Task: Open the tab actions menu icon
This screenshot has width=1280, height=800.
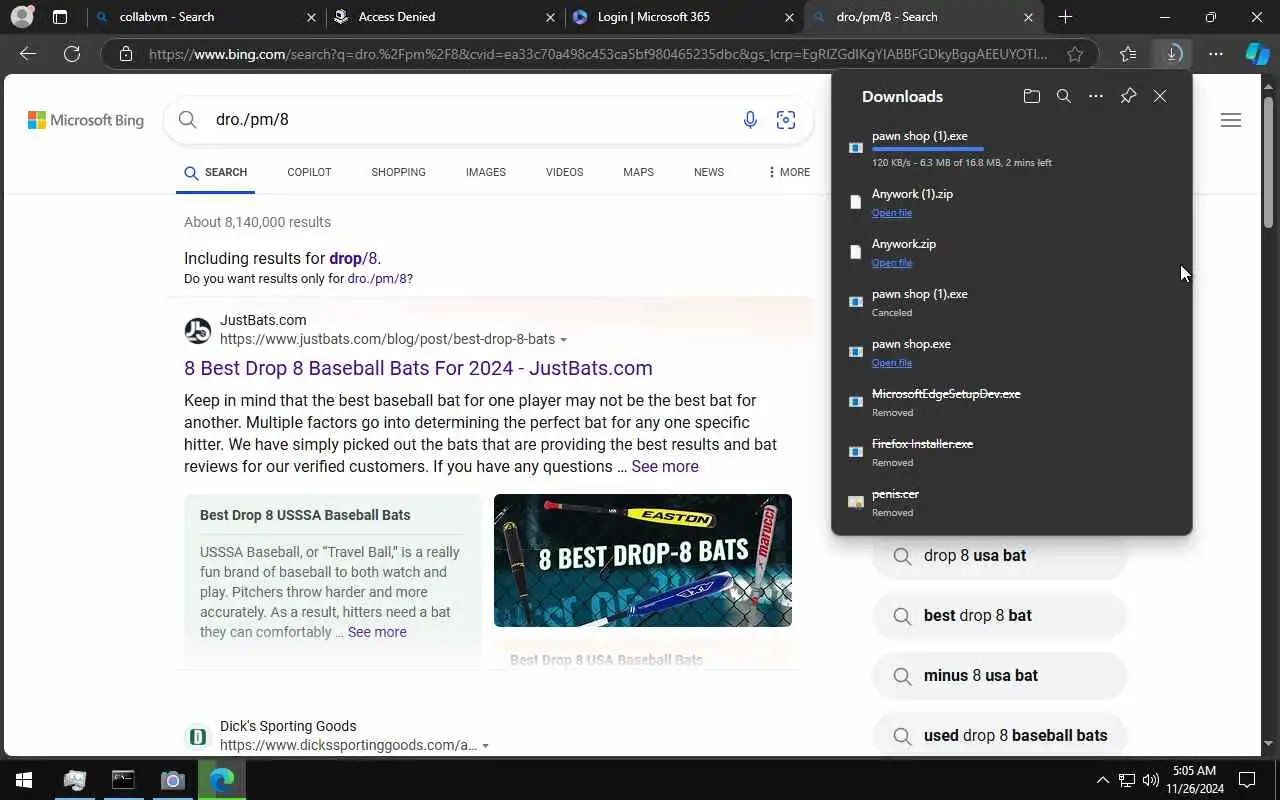Action: [x=60, y=17]
